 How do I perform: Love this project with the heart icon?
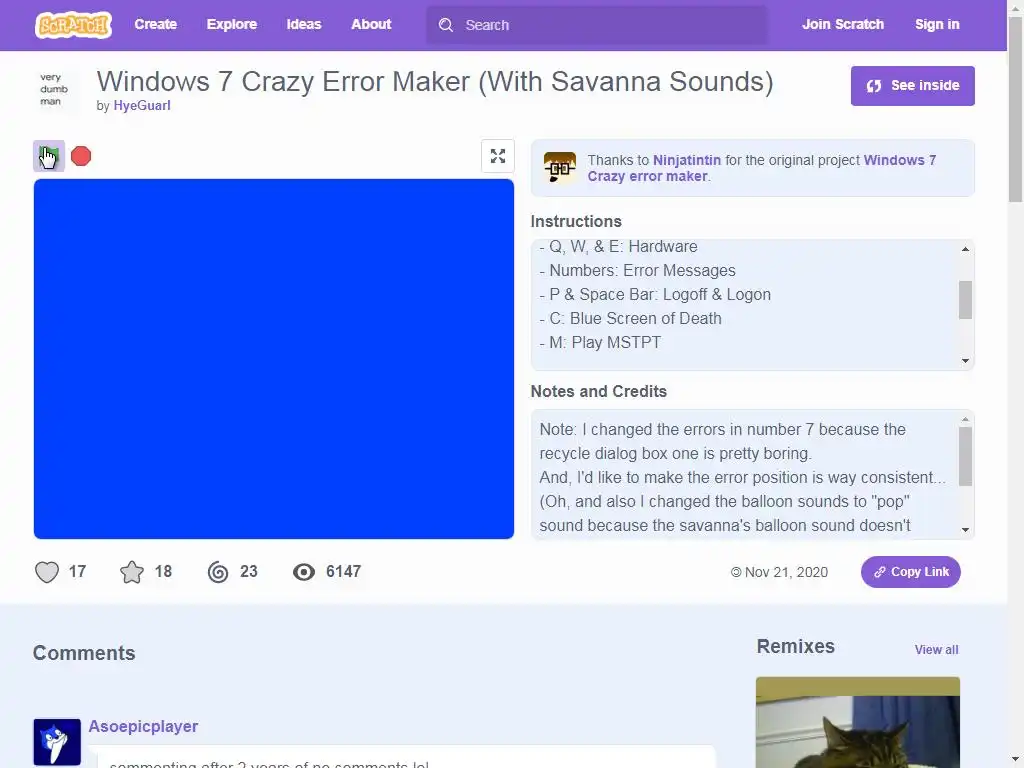point(47,572)
